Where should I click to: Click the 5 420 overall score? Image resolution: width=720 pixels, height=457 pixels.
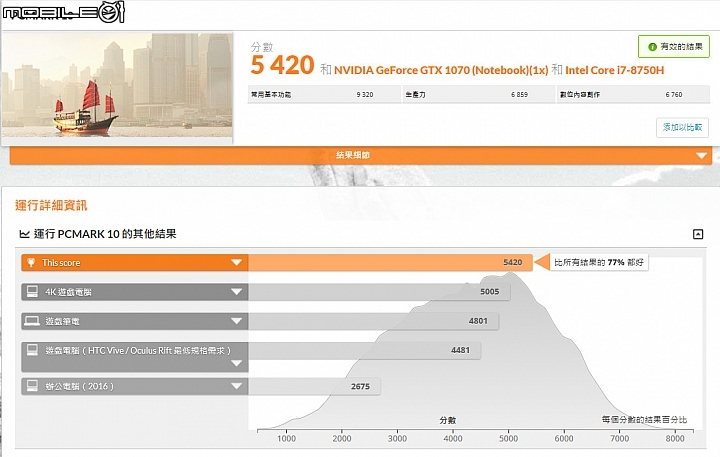[282, 65]
